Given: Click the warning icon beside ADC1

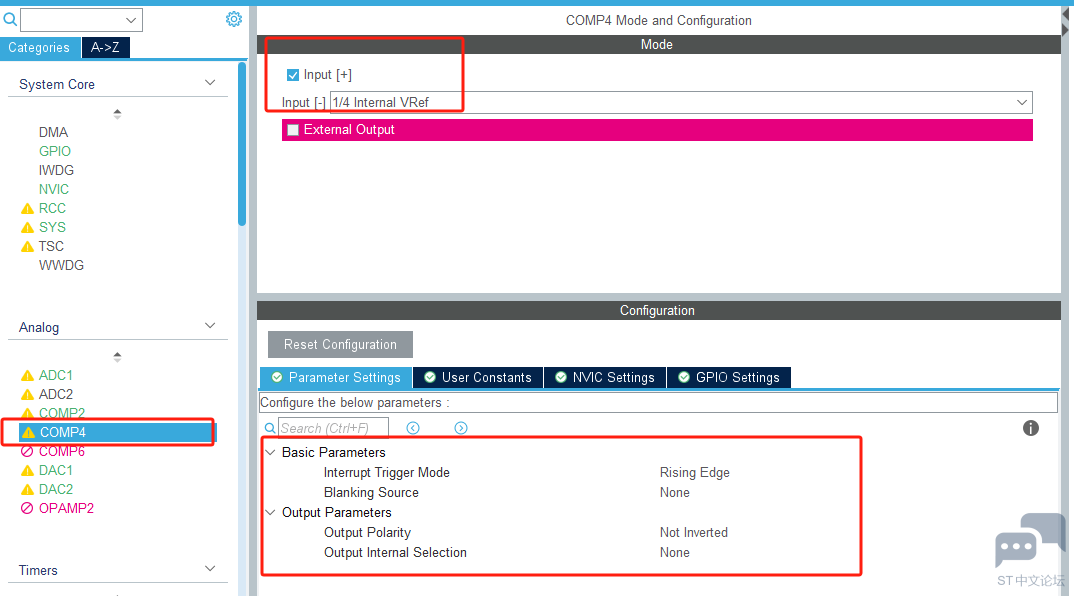Looking at the screenshot, I should (27, 375).
